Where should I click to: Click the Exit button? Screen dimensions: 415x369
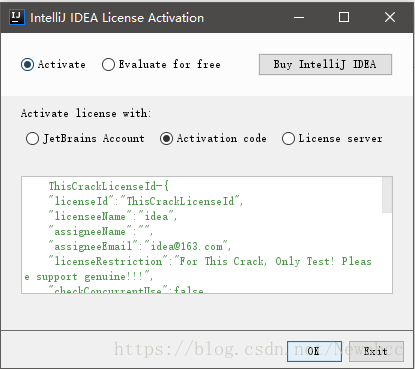pos(376,351)
